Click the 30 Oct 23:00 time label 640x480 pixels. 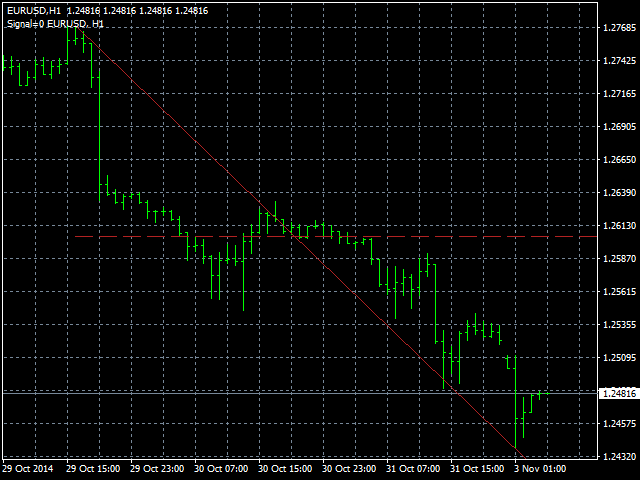point(349,468)
